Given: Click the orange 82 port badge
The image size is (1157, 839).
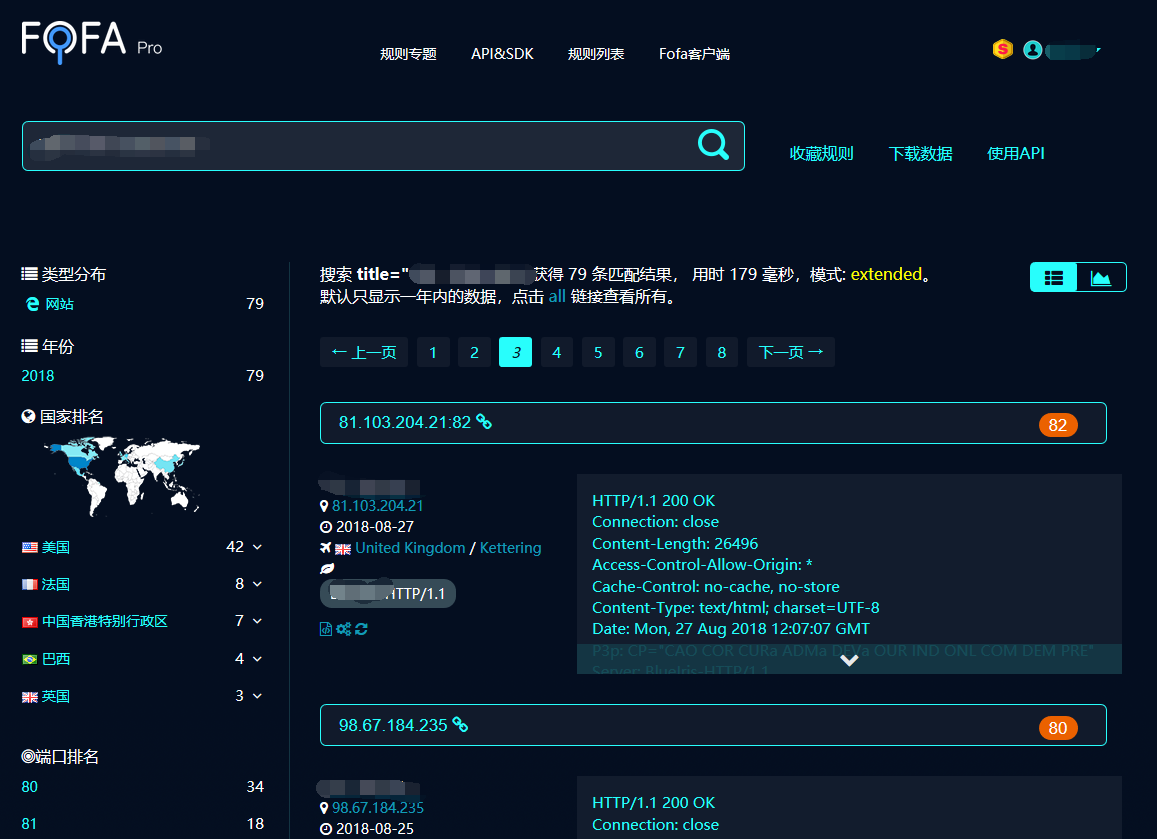Looking at the screenshot, I should point(1057,425).
